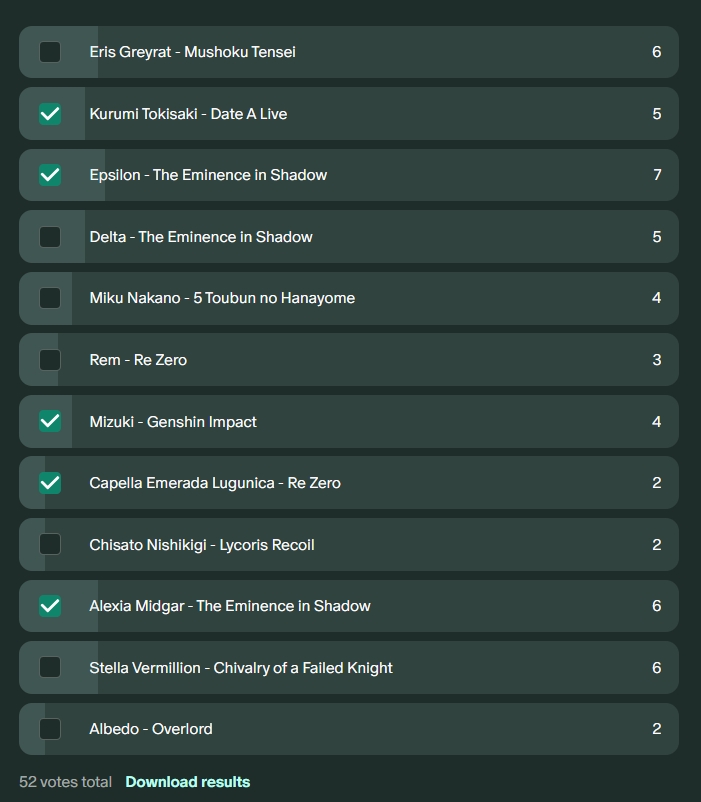Viewport: 701px width, 802px height.
Task: Uncheck Alexia Midgar checkbox
Action: [x=50, y=606]
